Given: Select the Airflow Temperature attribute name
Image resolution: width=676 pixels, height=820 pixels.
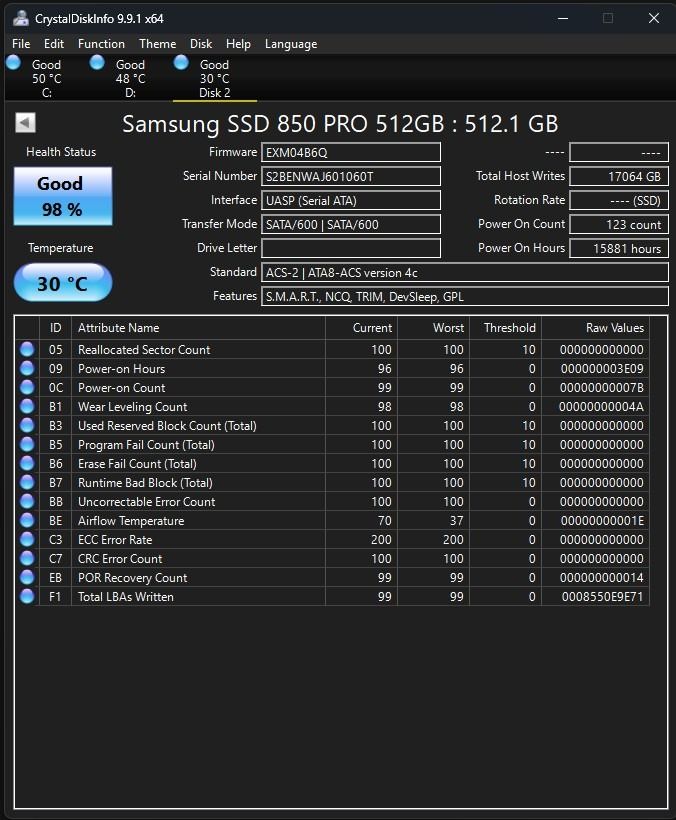Looking at the screenshot, I should pyautogui.click(x=131, y=520).
